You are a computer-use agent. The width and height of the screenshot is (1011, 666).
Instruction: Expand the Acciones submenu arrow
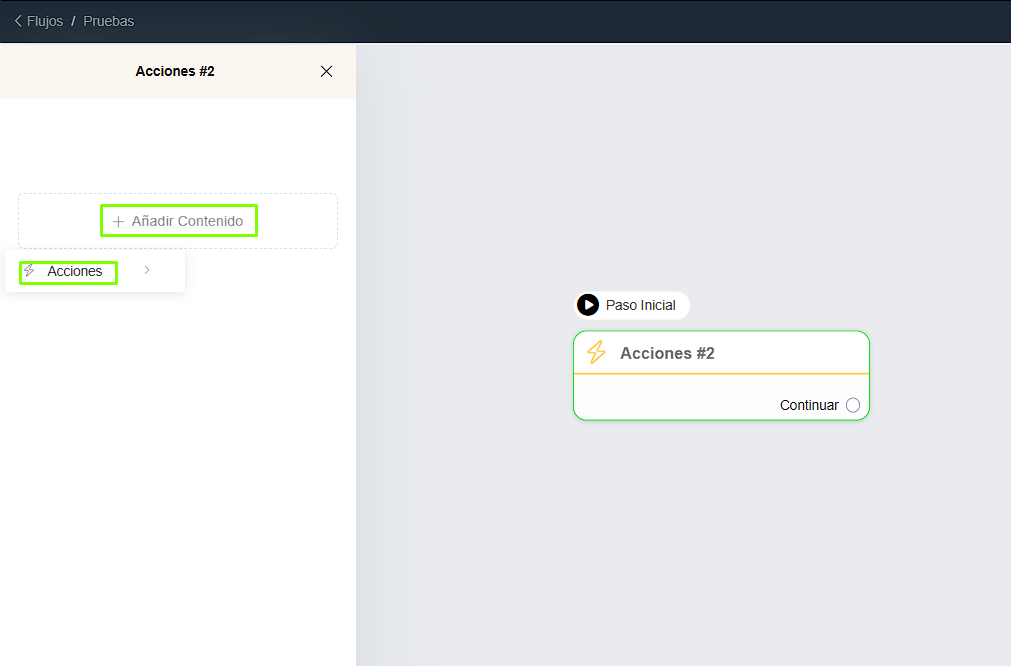[147, 270]
